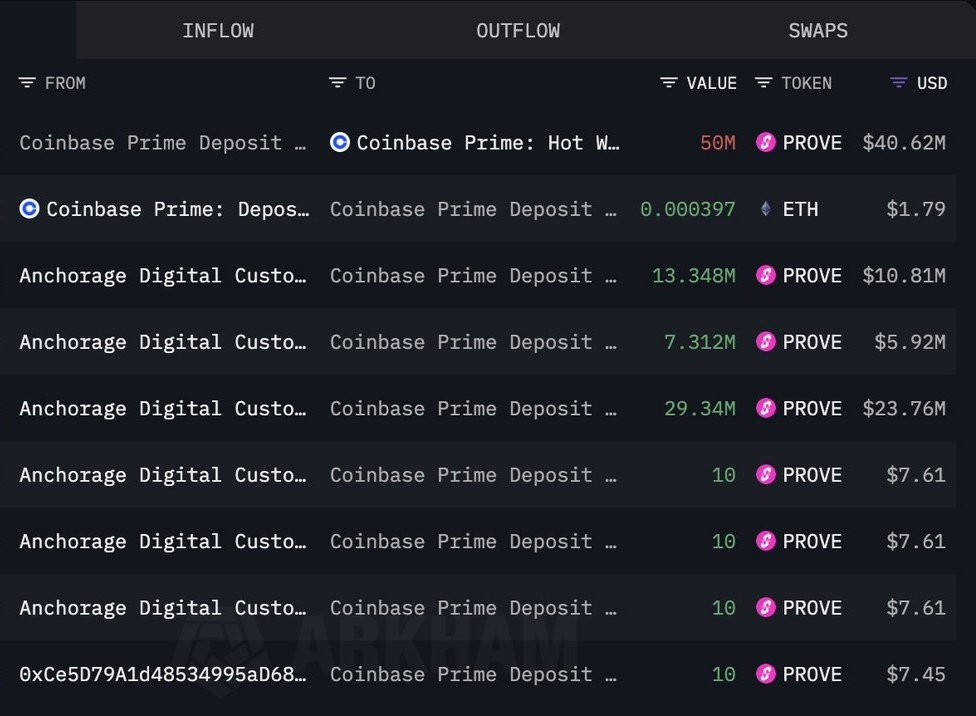Click the VALUE column filter icon
976x716 pixels.
click(669, 83)
